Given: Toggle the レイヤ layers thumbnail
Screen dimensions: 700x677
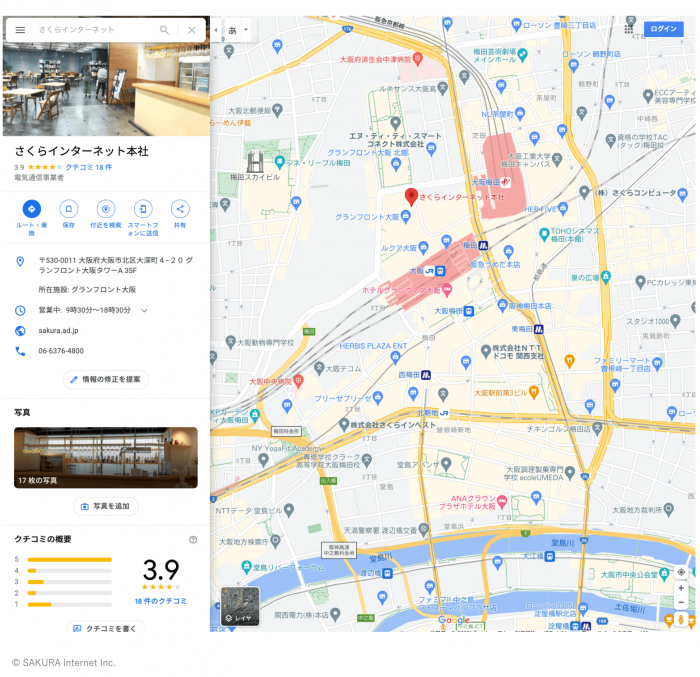Looking at the screenshot, I should [240, 606].
